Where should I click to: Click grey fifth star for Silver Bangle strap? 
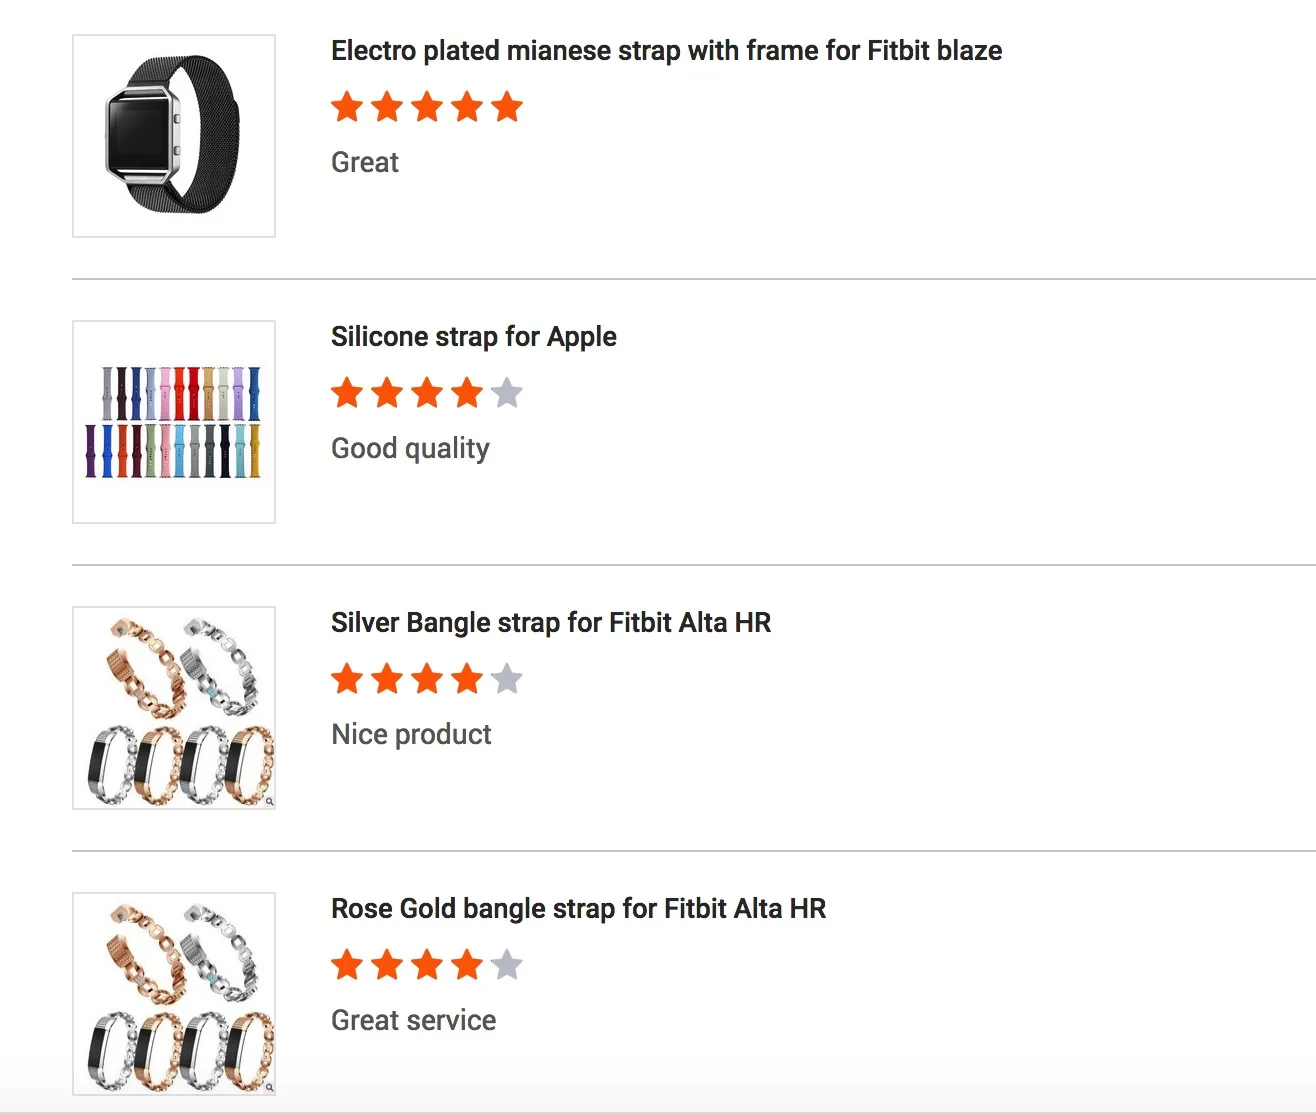pyautogui.click(x=507, y=679)
